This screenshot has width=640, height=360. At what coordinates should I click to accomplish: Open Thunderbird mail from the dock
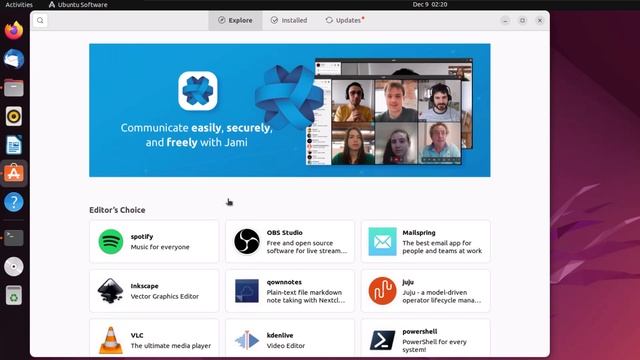click(14, 59)
